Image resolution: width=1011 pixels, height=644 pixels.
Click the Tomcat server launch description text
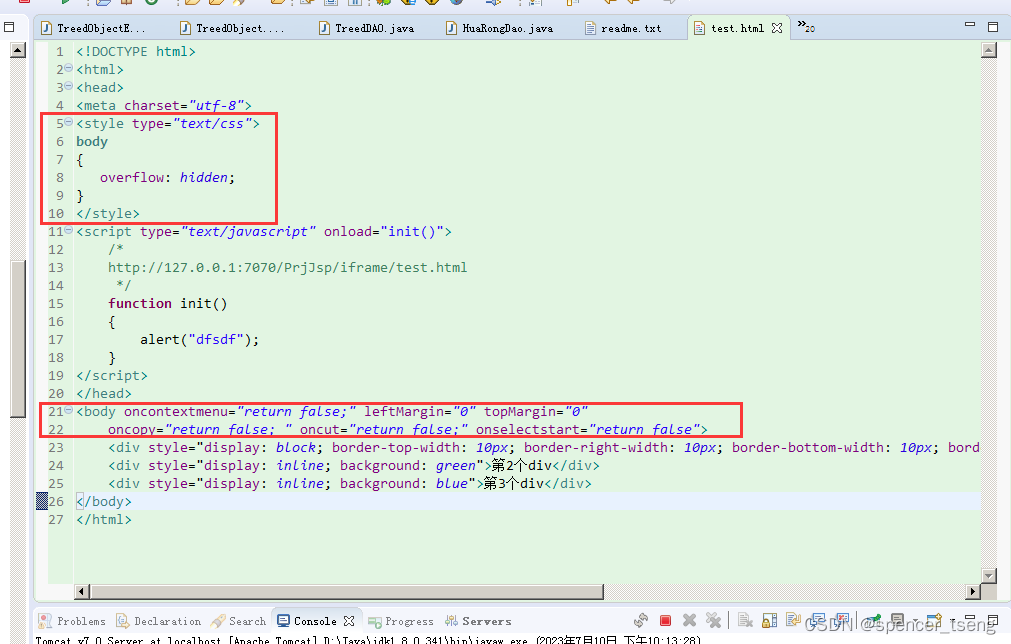click(x=368, y=639)
